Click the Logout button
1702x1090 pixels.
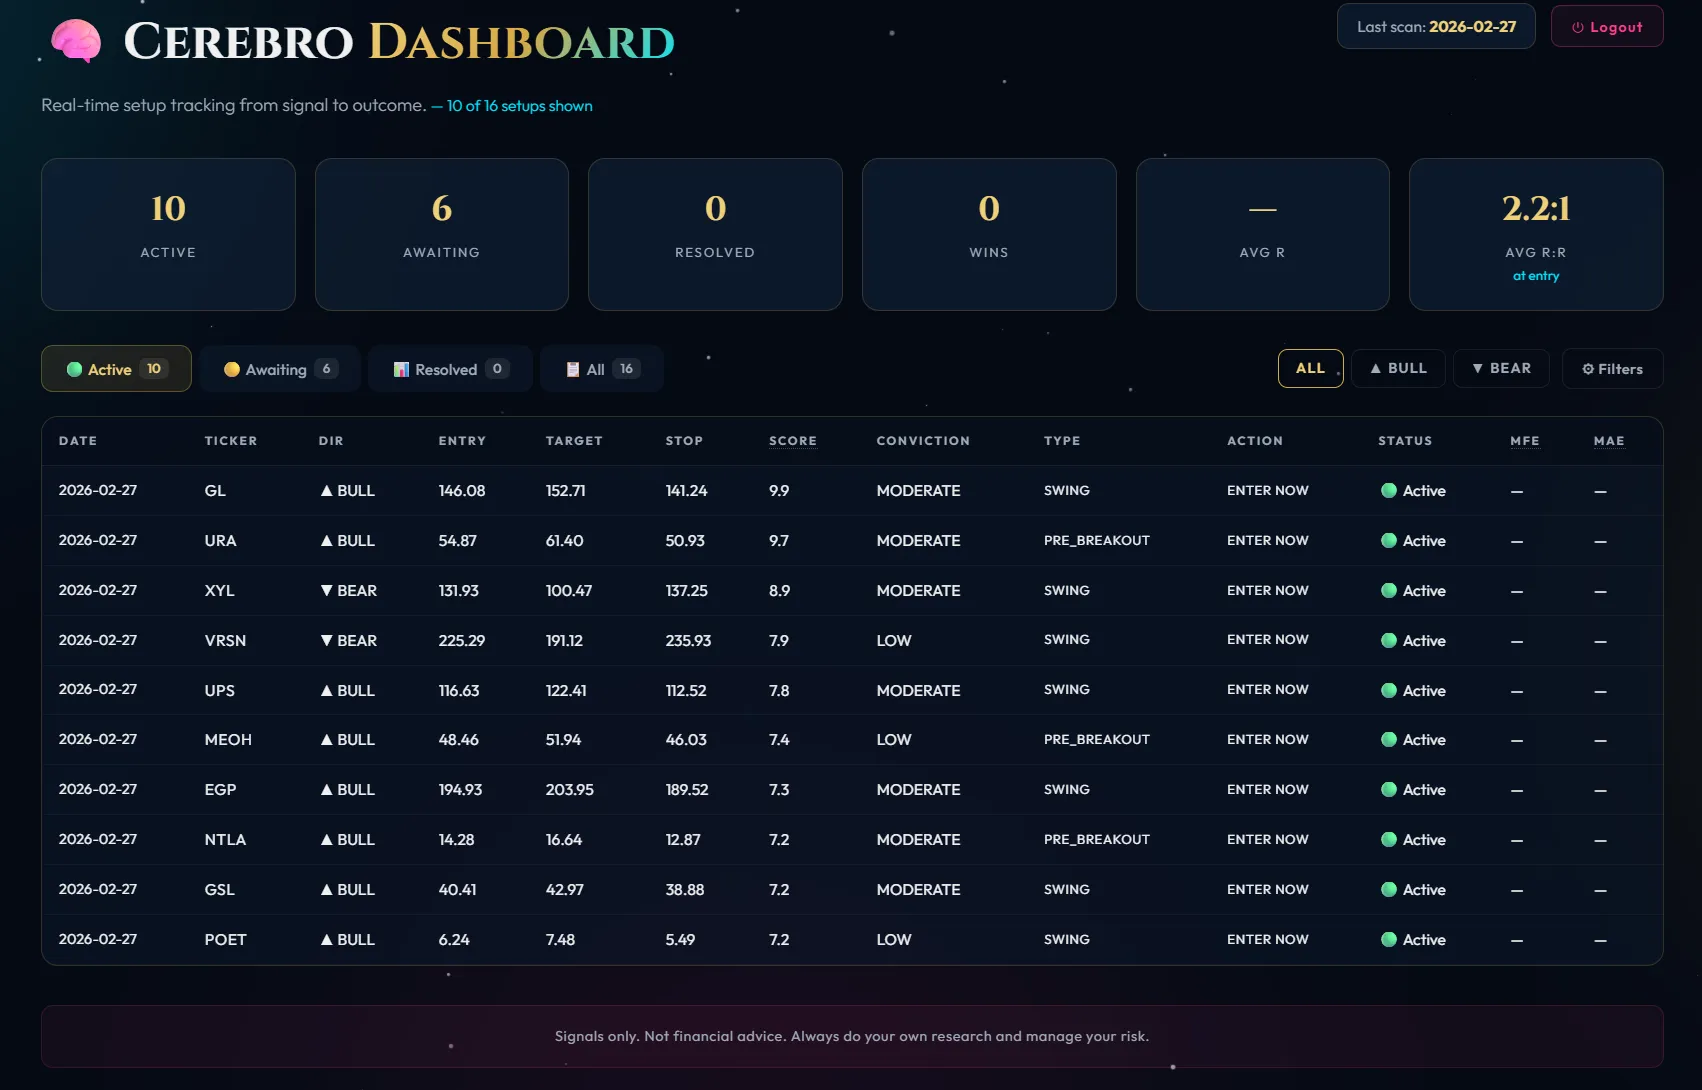(1606, 27)
